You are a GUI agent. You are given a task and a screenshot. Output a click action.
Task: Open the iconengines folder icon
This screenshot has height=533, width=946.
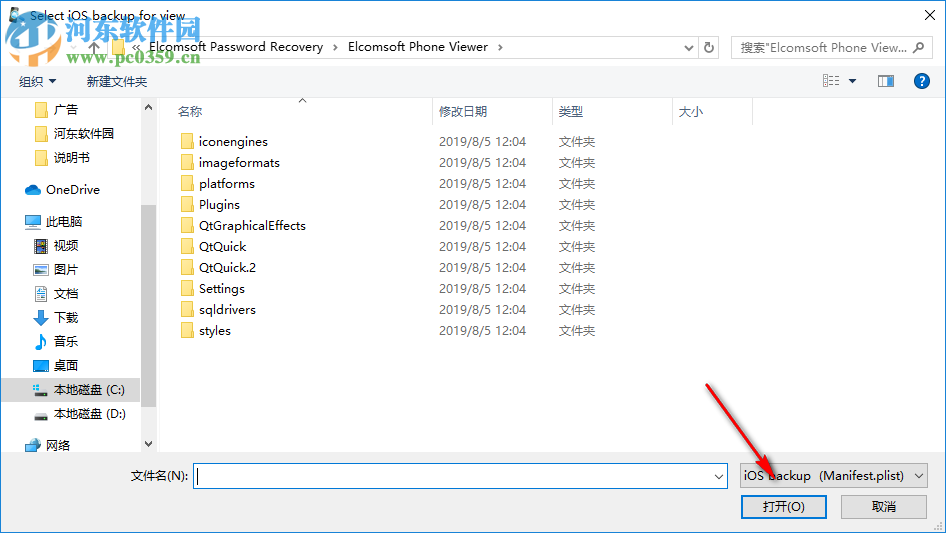point(187,141)
